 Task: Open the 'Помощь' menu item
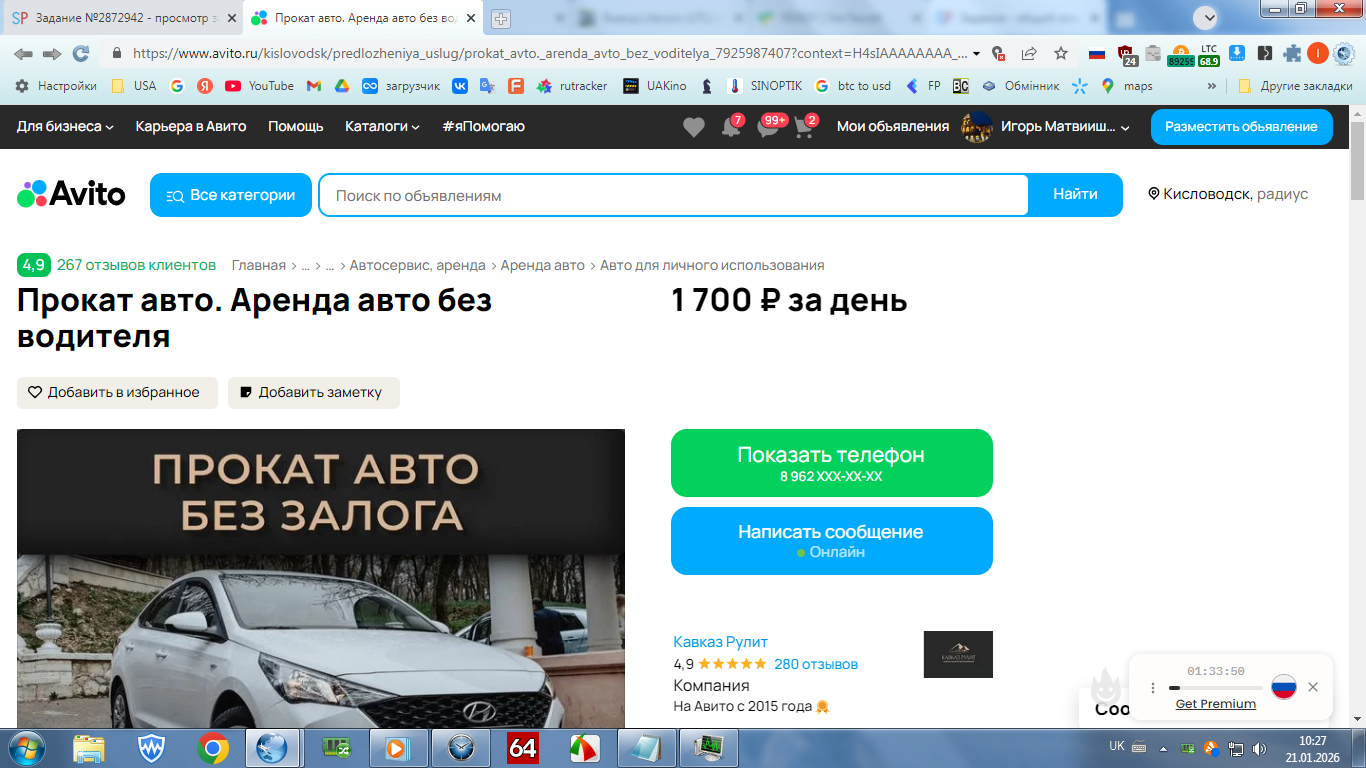coord(296,127)
